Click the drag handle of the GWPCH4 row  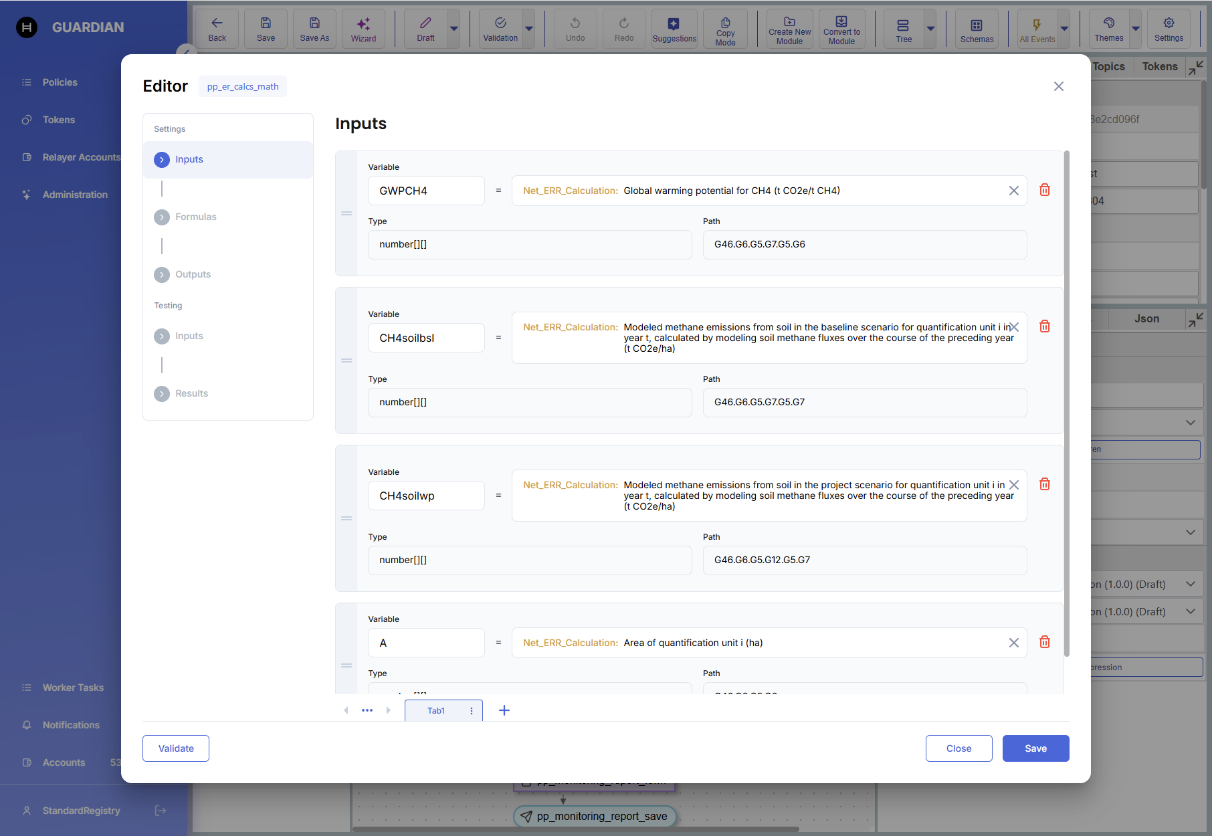(347, 213)
